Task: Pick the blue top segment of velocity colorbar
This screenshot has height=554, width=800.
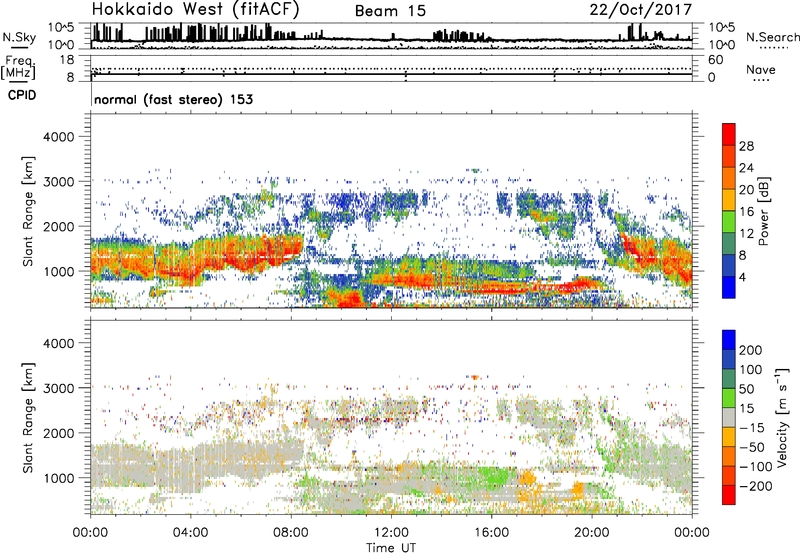Action: click(729, 340)
